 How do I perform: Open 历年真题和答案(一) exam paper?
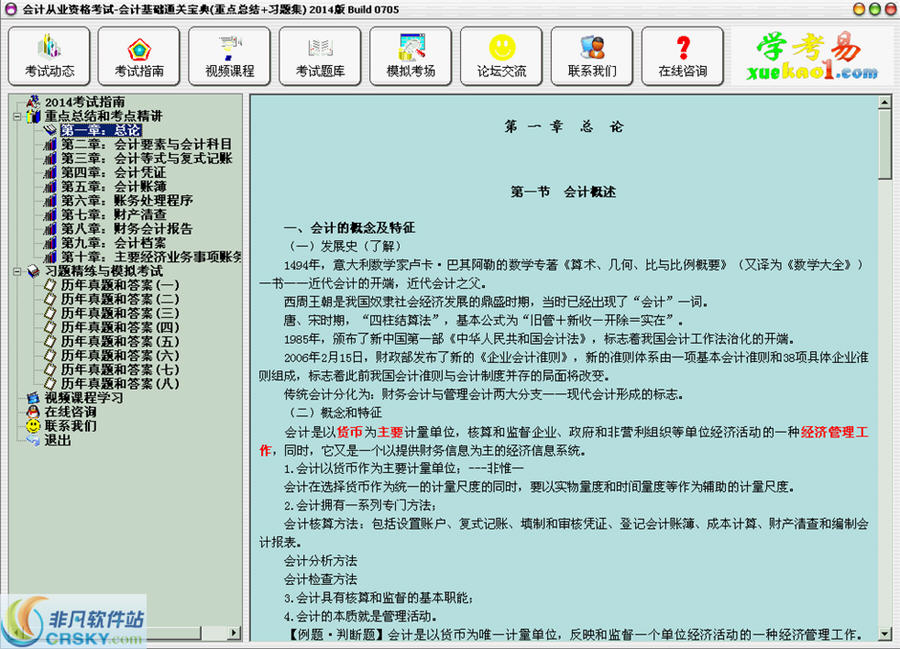tap(119, 285)
